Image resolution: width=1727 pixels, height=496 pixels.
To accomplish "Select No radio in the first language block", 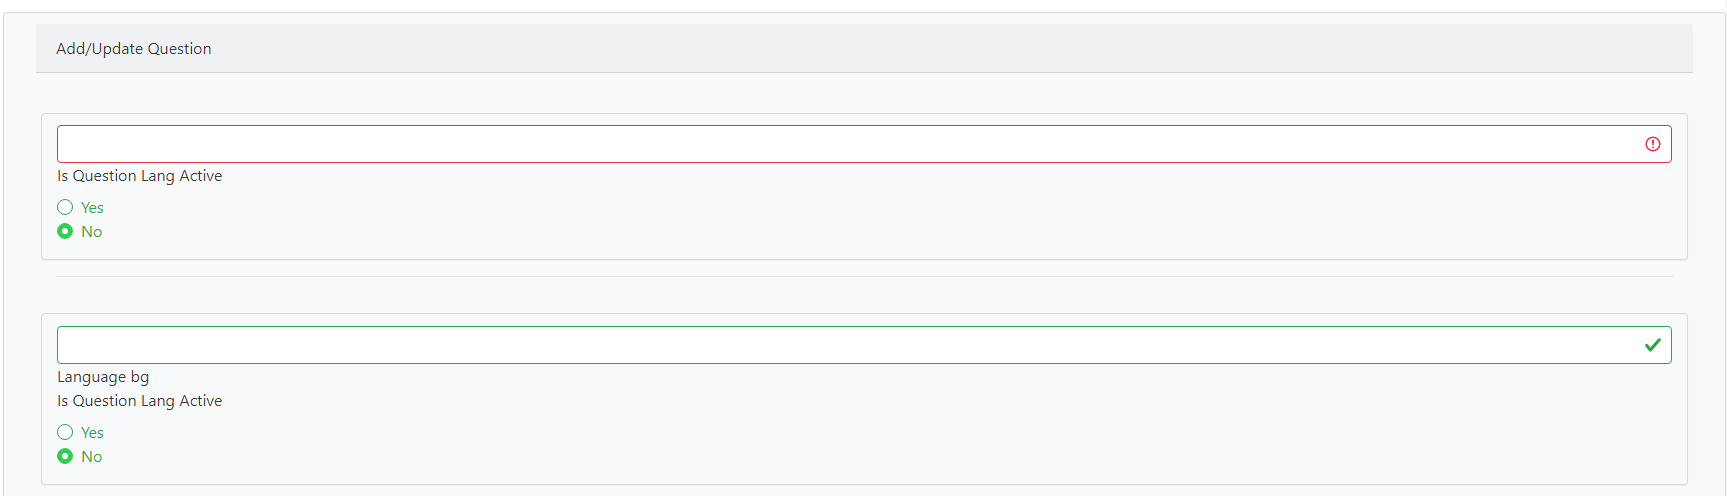I will [x=65, y=231].
